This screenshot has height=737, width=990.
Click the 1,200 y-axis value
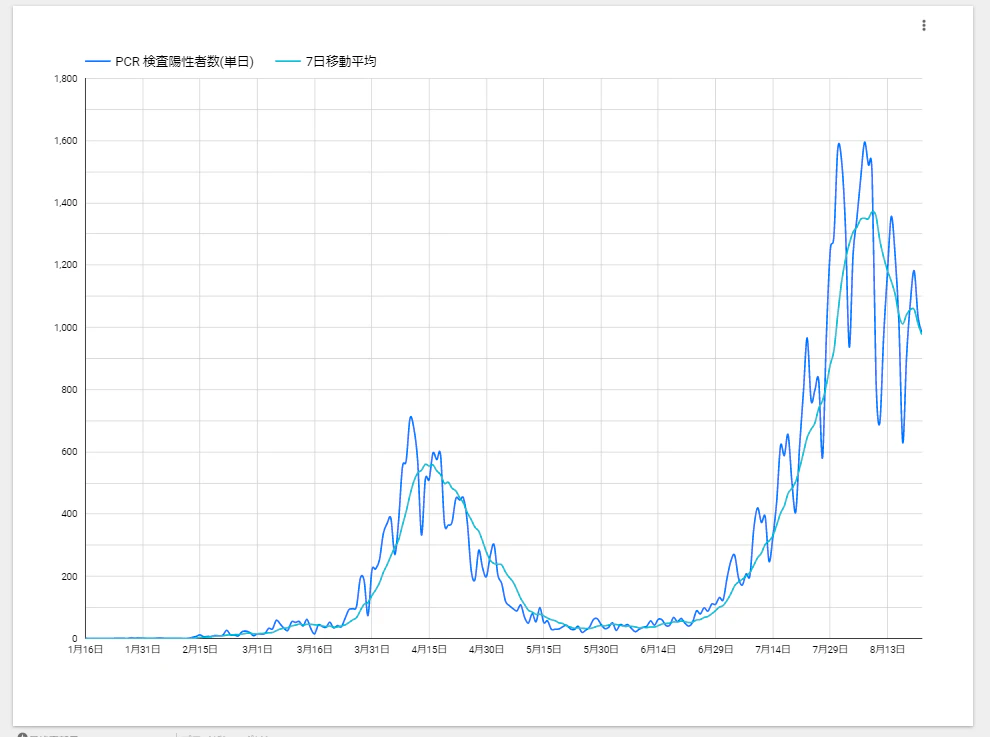tap(66, 265)
